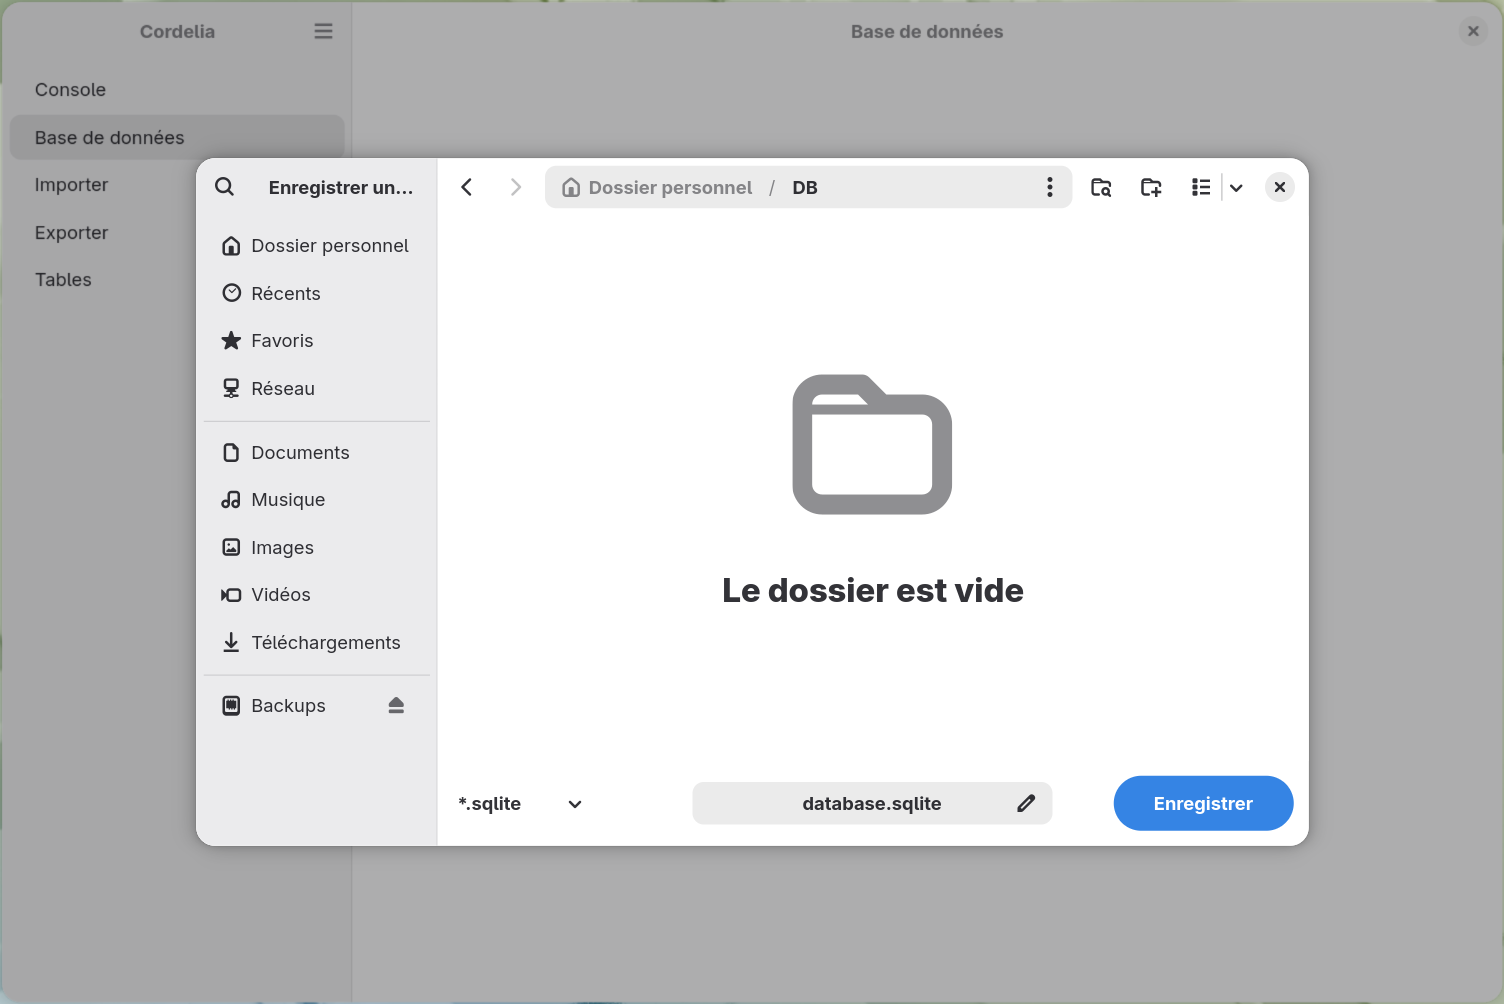The image size is (1504, 1004).
Task: Click the Enregistrer button
Action: click(1203, 803)
